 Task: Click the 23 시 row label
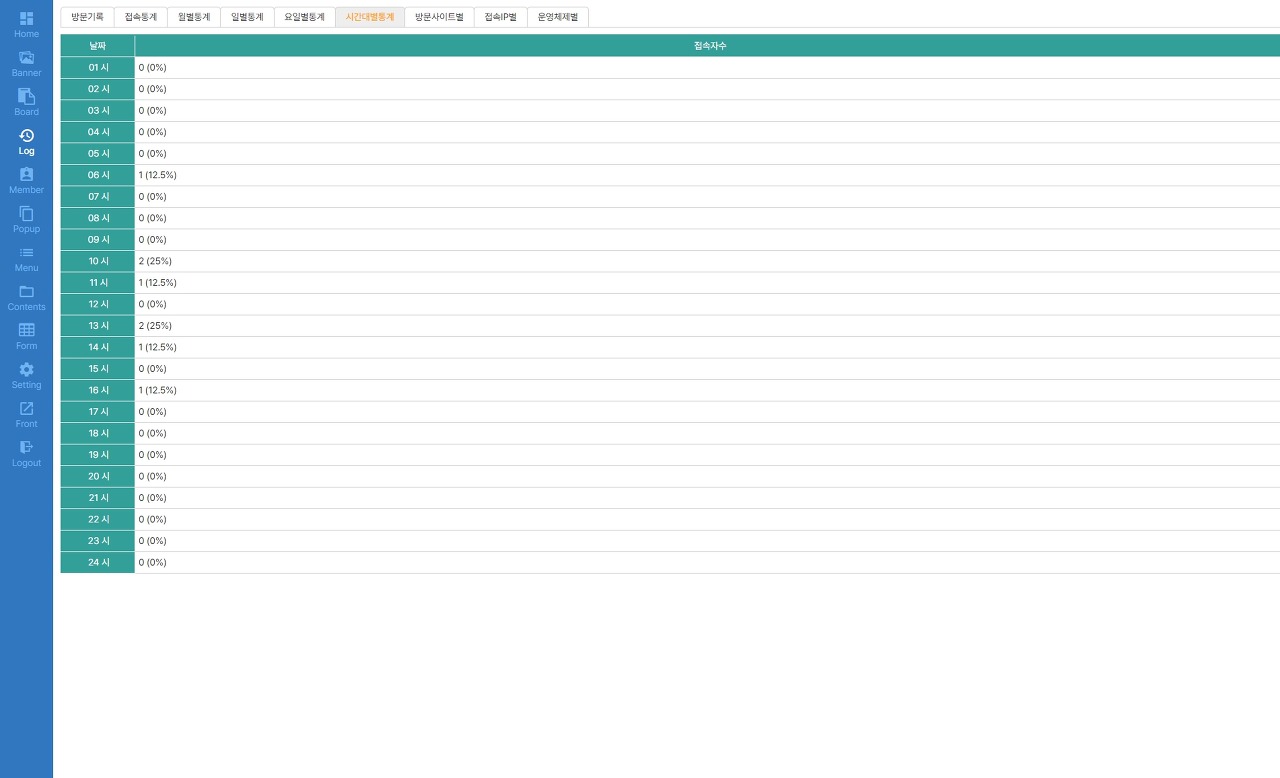click(x=97, y=540)
